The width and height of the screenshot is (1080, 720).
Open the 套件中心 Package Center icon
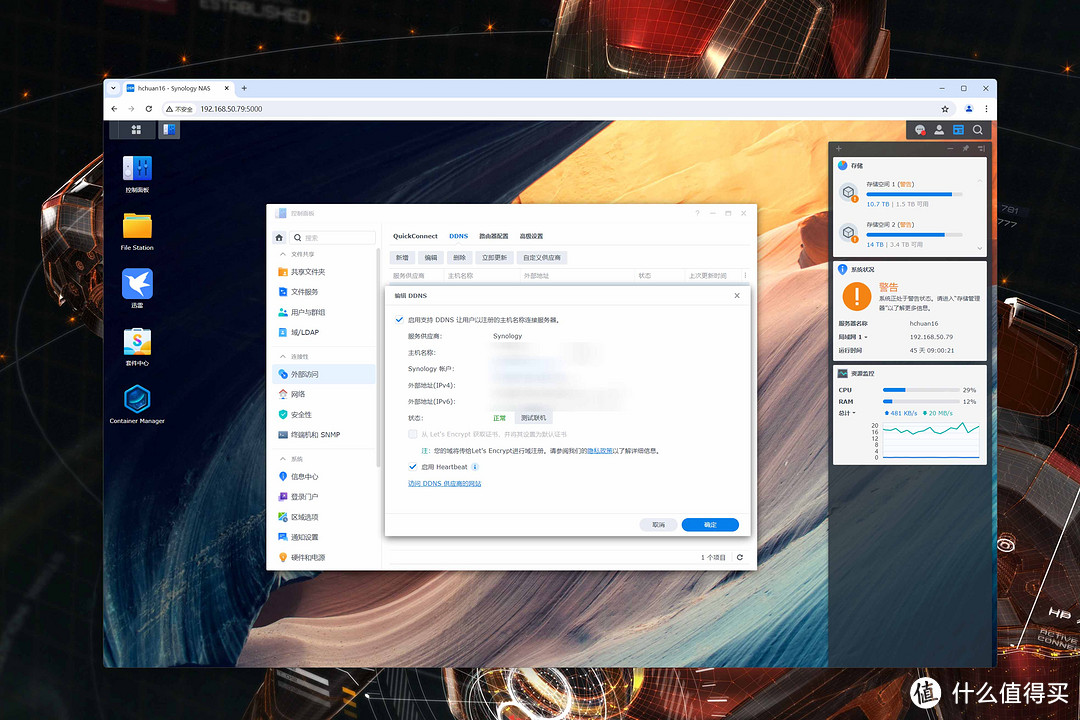pyautogui.click(x=137, y=342)
